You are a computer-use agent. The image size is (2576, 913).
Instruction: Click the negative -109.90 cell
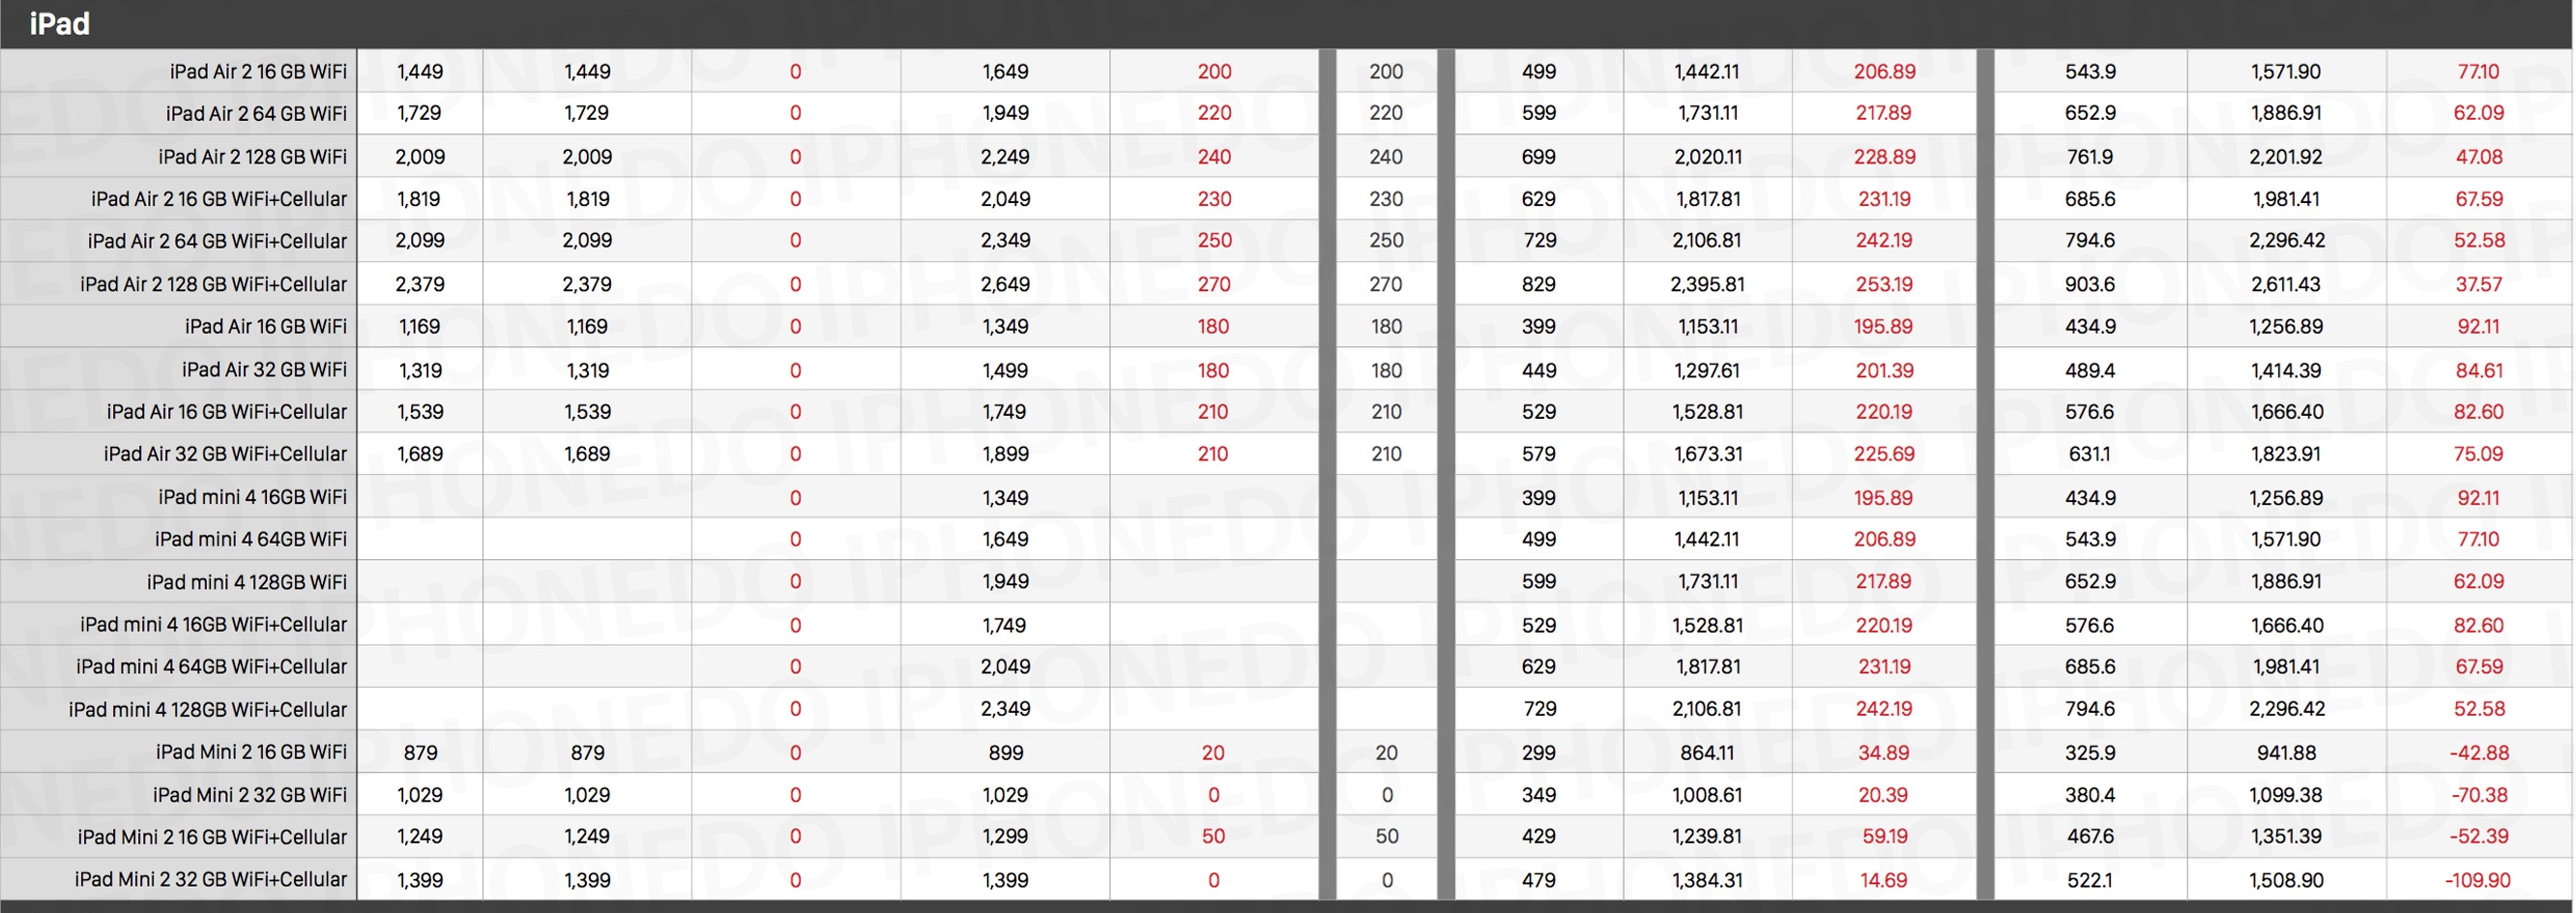(2478, 880)
